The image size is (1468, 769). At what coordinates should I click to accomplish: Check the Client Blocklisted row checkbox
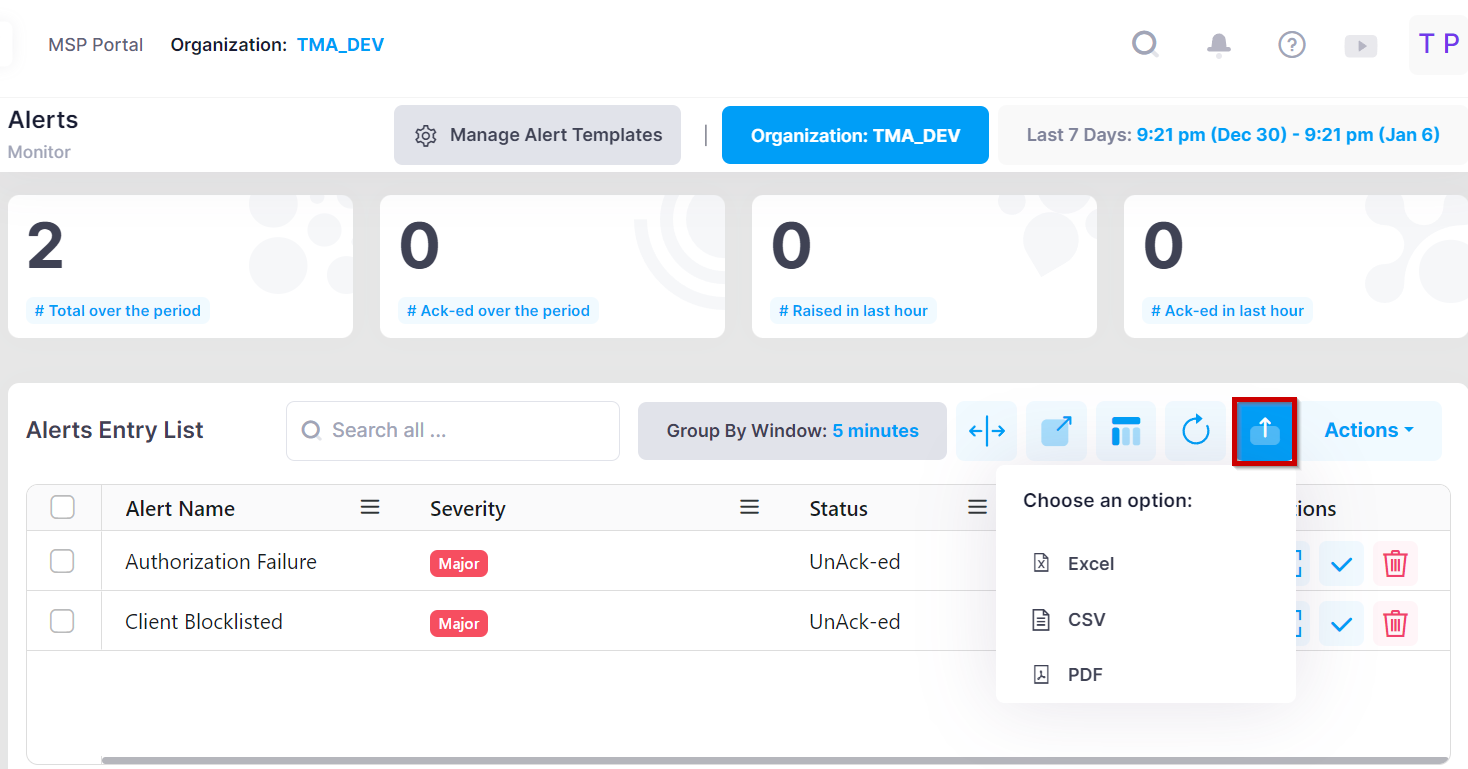click(62, 622)
